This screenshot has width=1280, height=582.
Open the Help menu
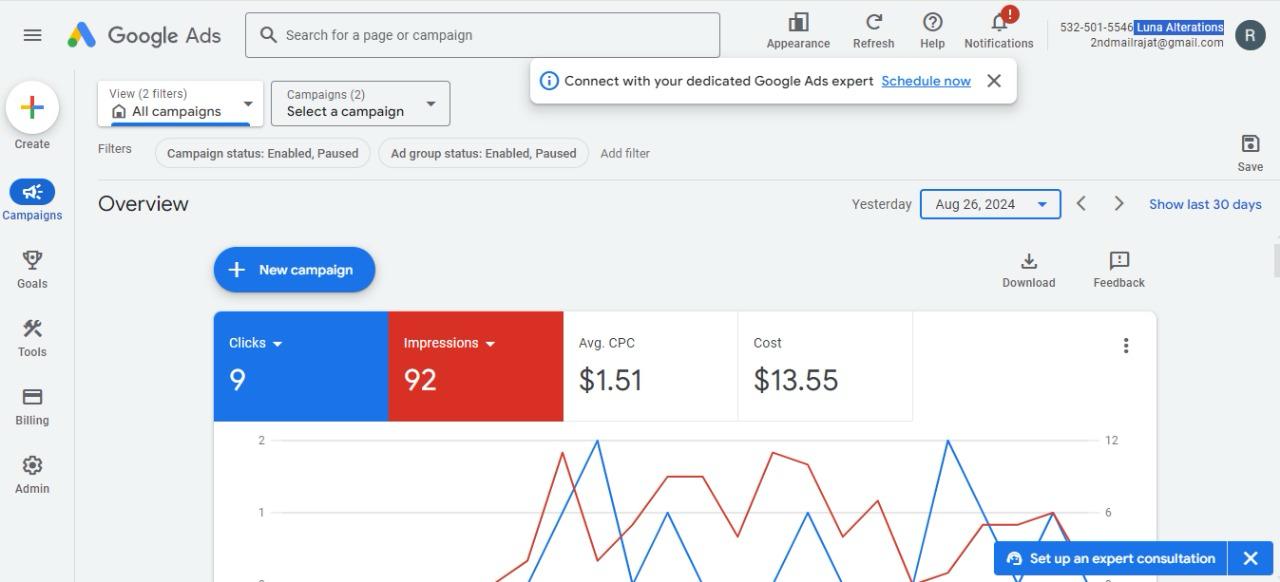coord(932,24)
